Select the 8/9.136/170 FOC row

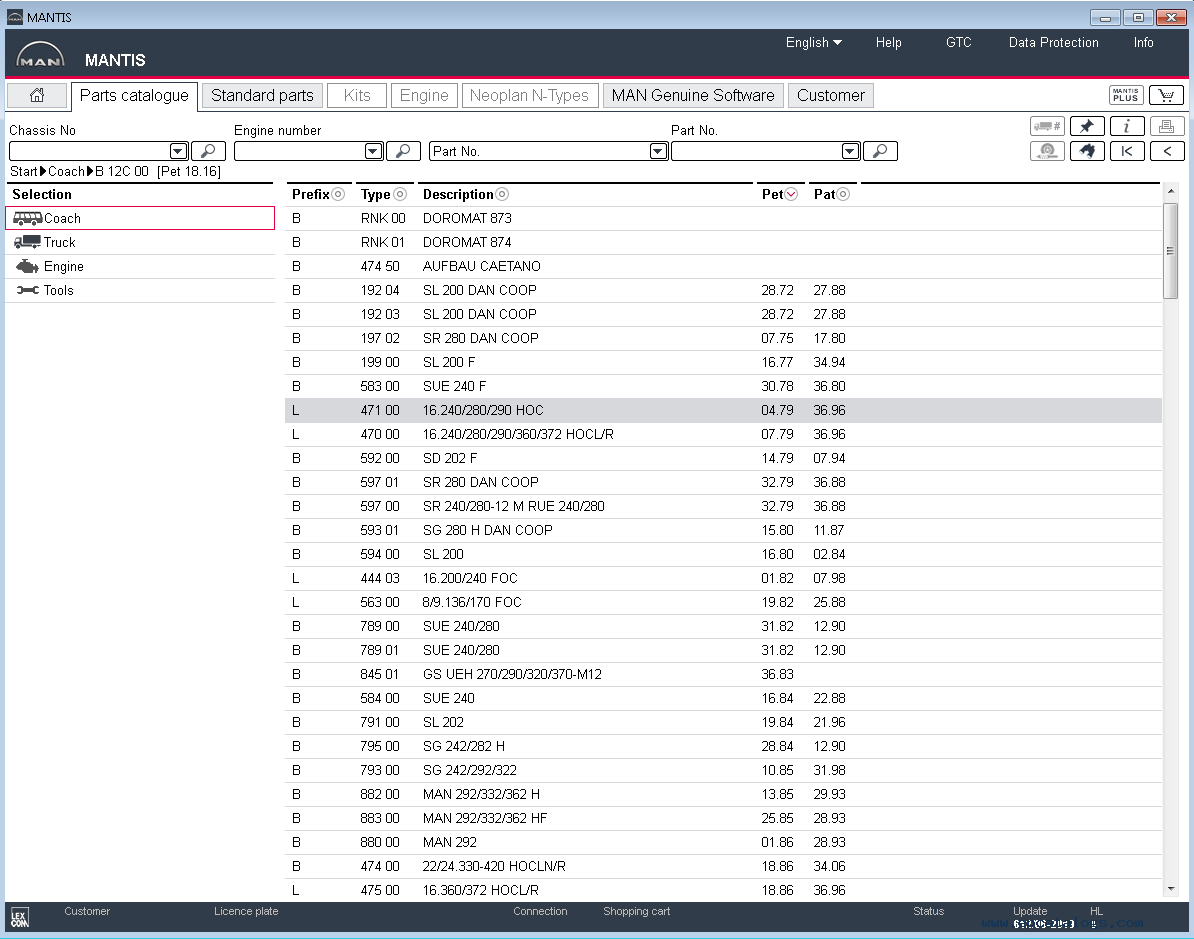pyautogui.click(x=723, y=602)
